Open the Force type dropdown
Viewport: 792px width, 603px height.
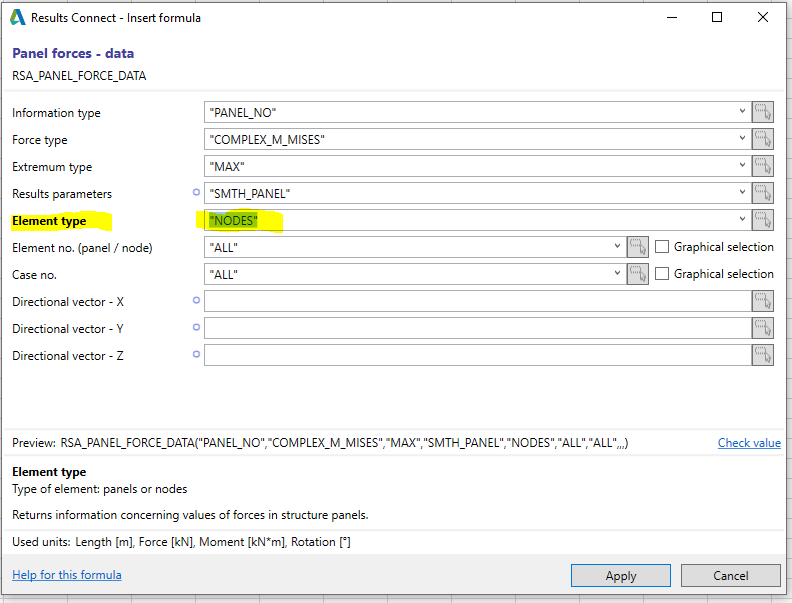click(x=742, y=138)
